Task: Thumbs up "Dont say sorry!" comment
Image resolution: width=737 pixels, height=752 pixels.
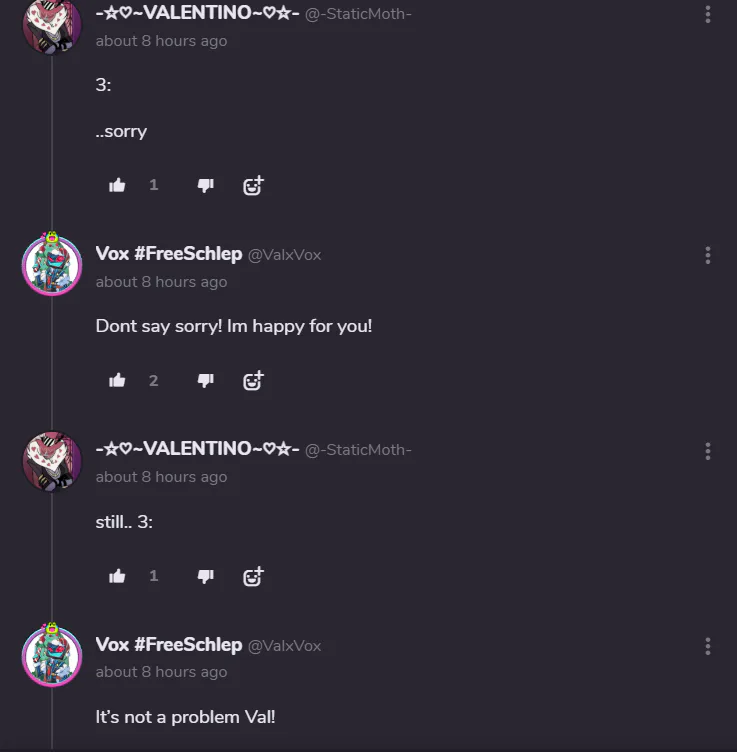Action: (117, 380)
